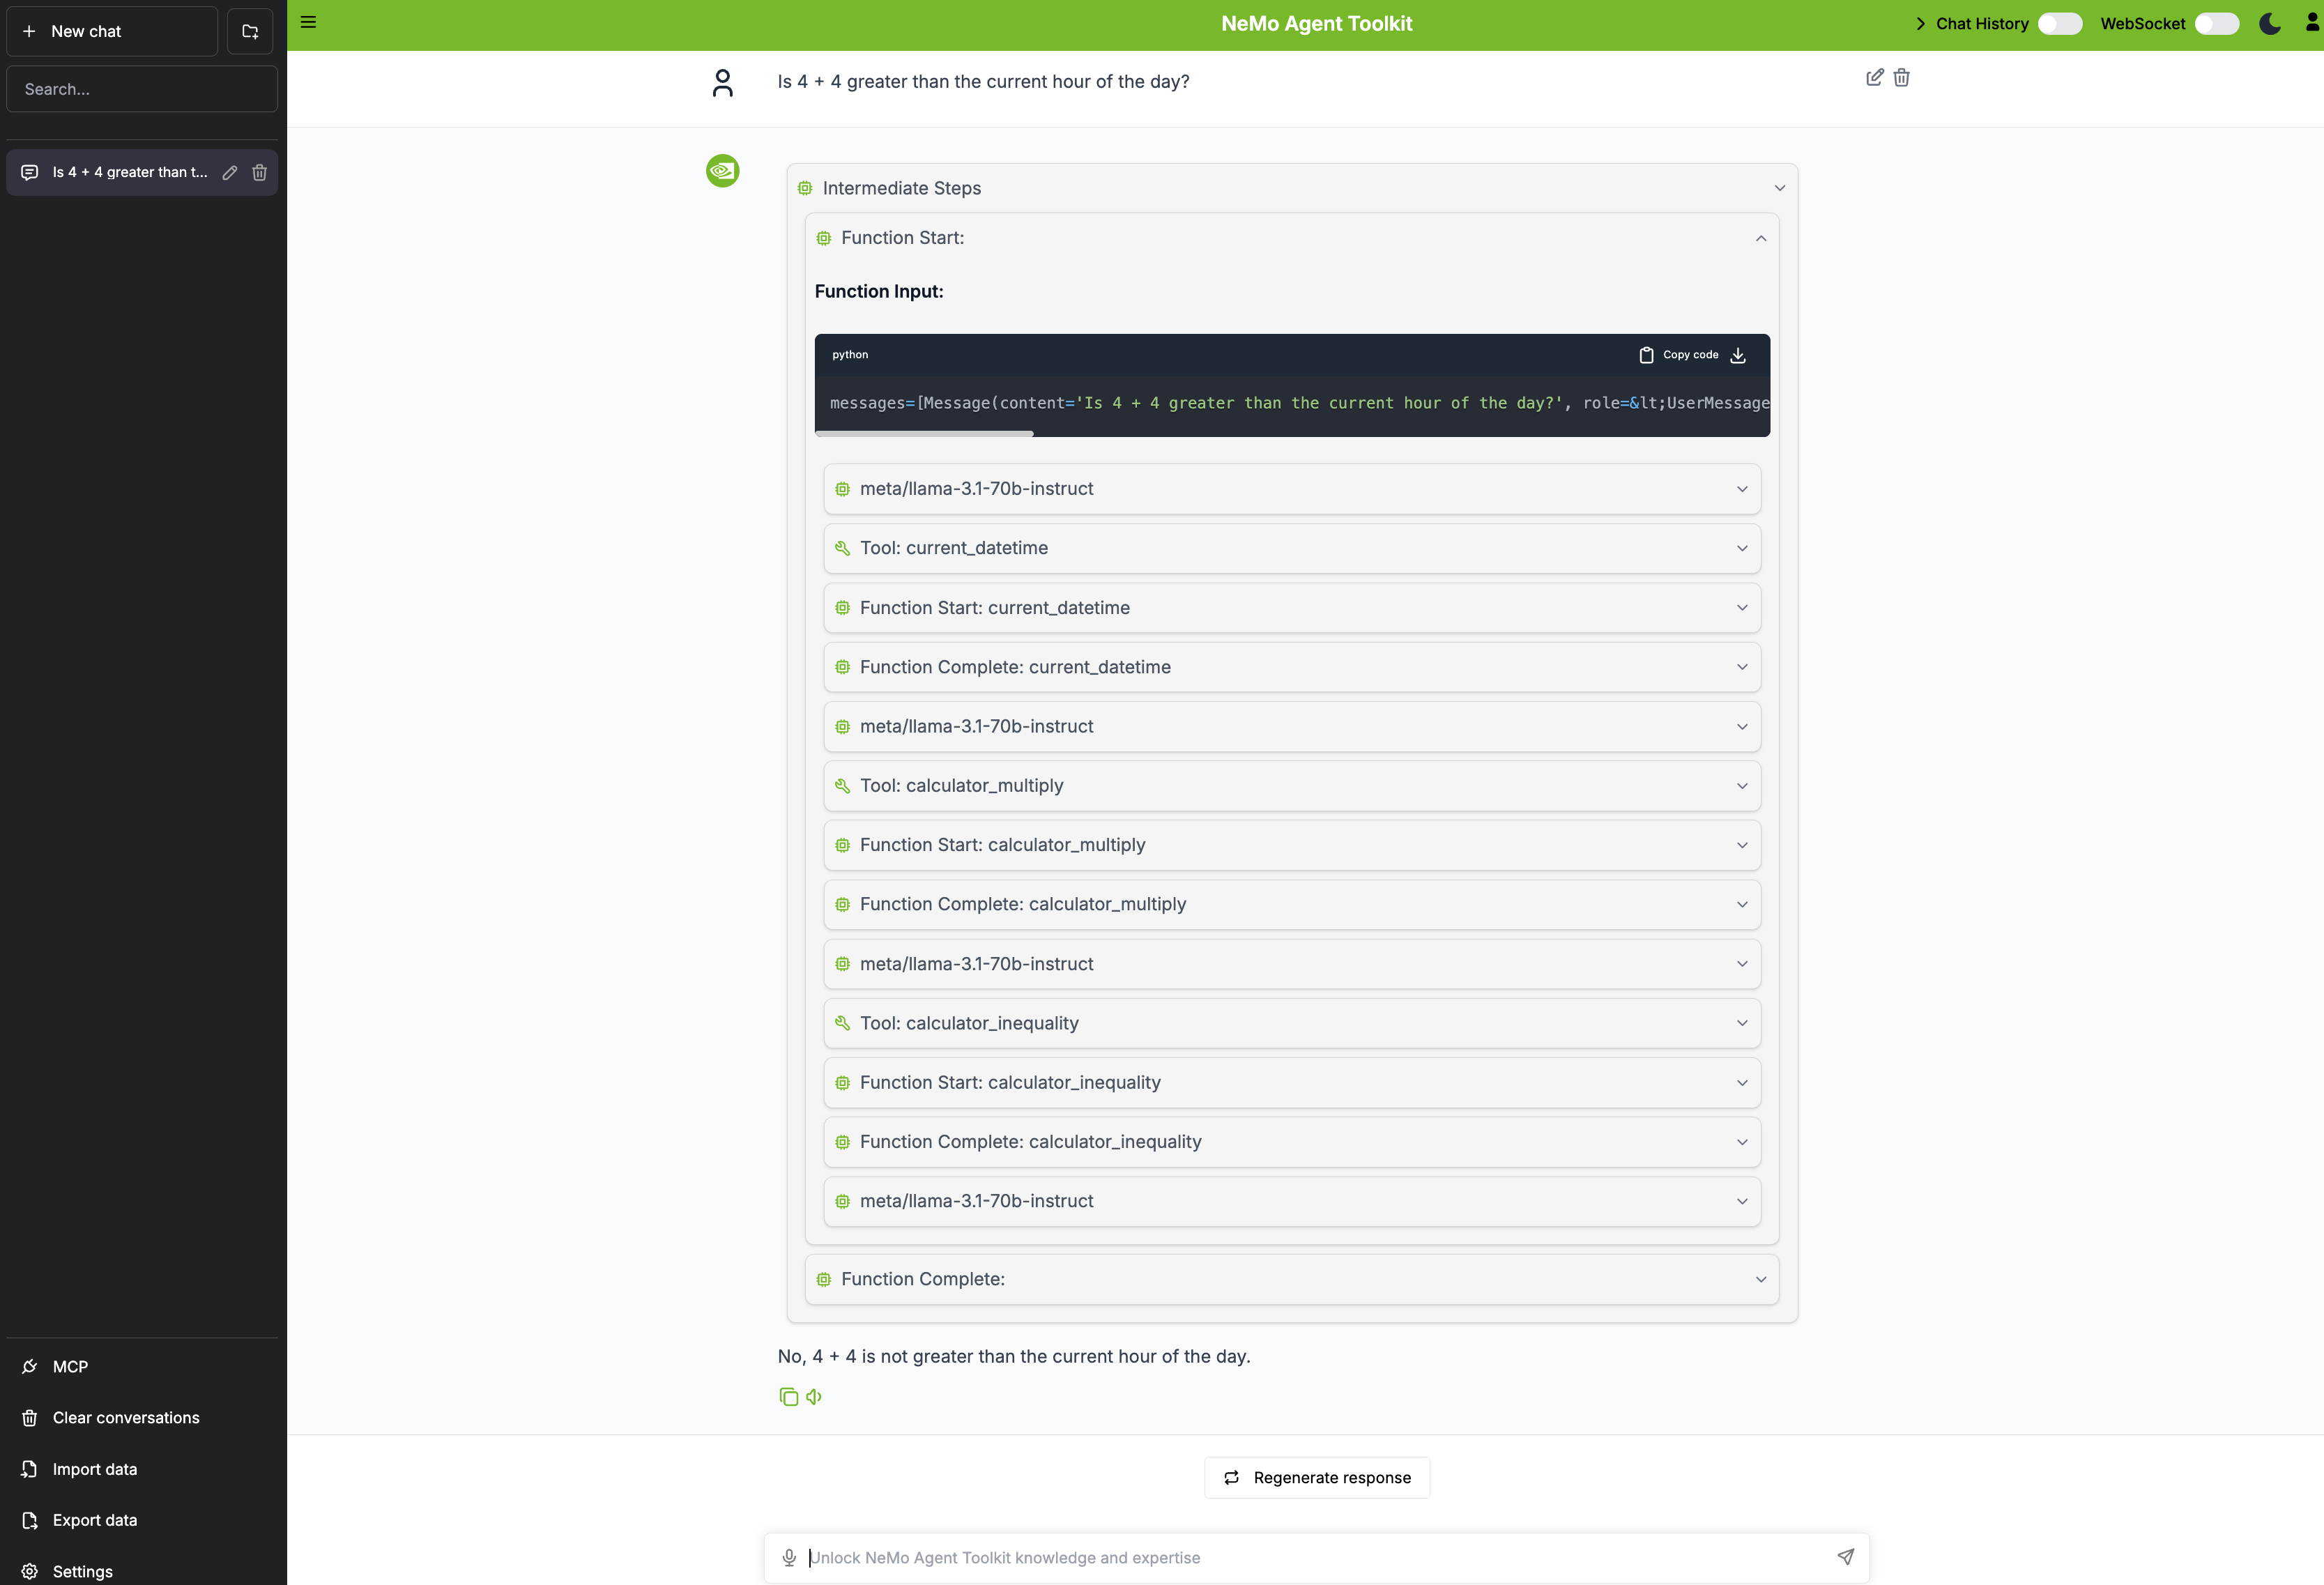This screenshot has height=1585, width=2324.
Task: Activate the microphone in the message input
Action: (789, 1557)
